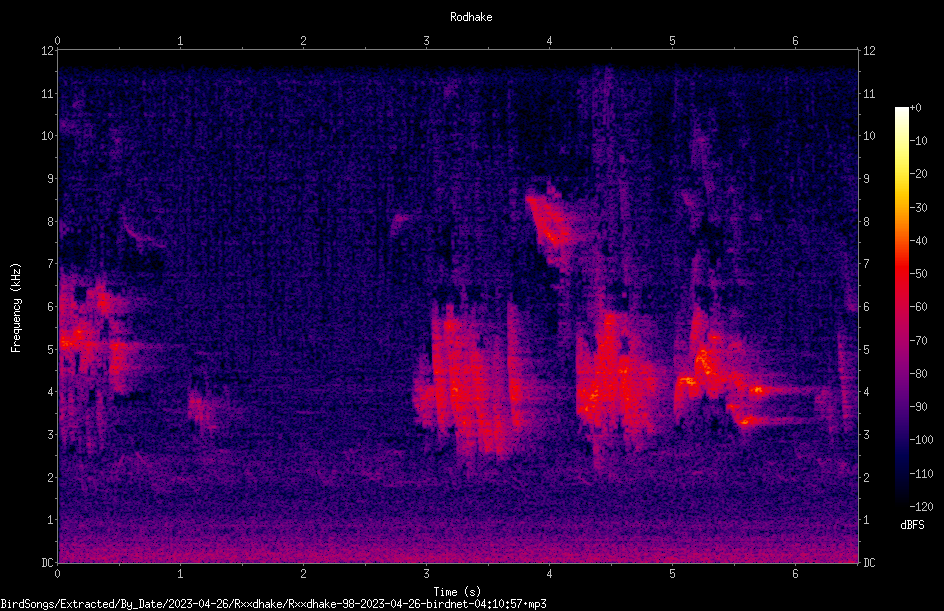
Task: Click the yellow hotspot near 3.3 kHz at 5.6 seconds
Action: (745, 421)
